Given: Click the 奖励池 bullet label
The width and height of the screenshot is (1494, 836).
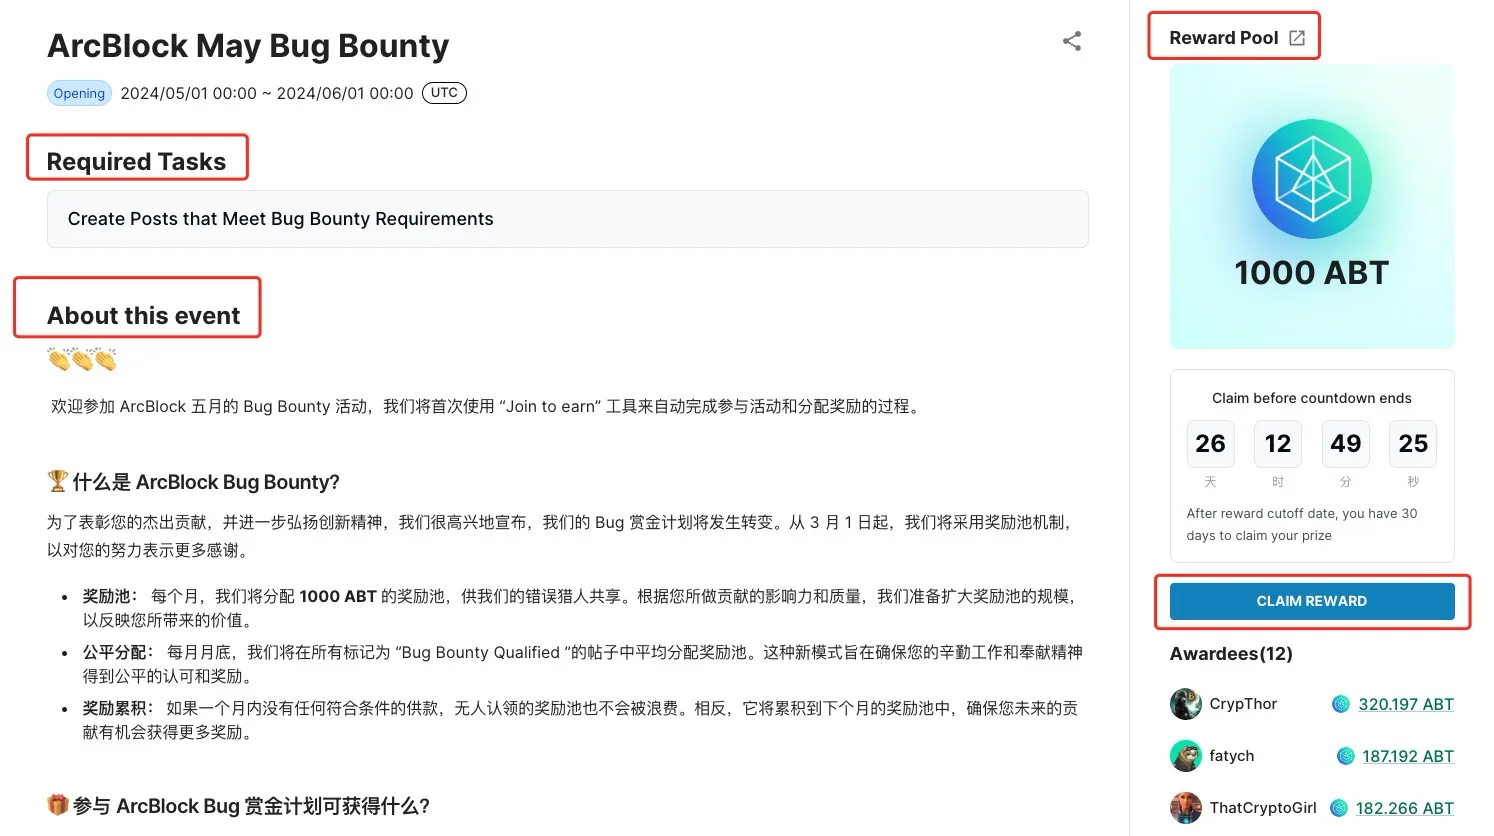Looking at the screenshot, I should point(112,596).
